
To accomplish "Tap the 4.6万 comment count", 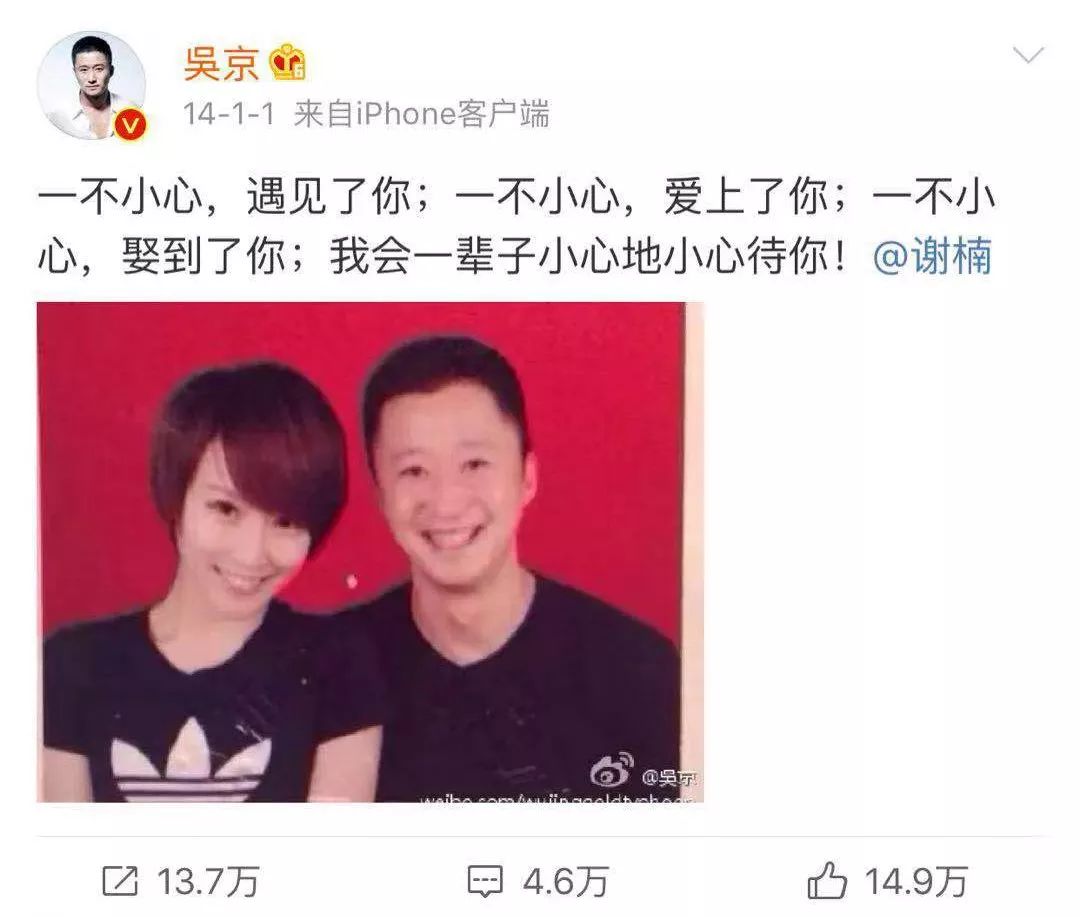I will point(565,881).
